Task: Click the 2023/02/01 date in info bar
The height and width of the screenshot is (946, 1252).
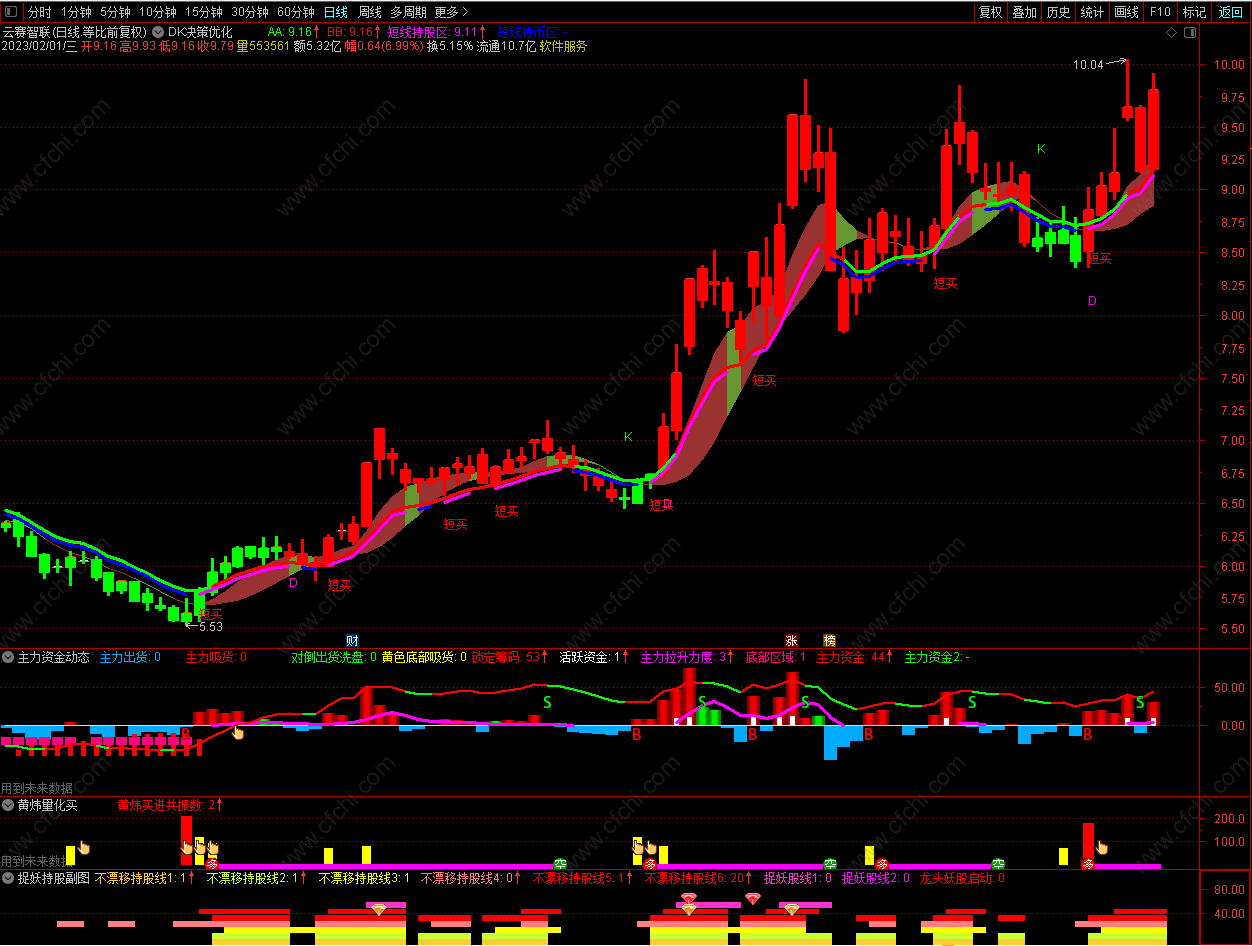Action: pos(33,46)
